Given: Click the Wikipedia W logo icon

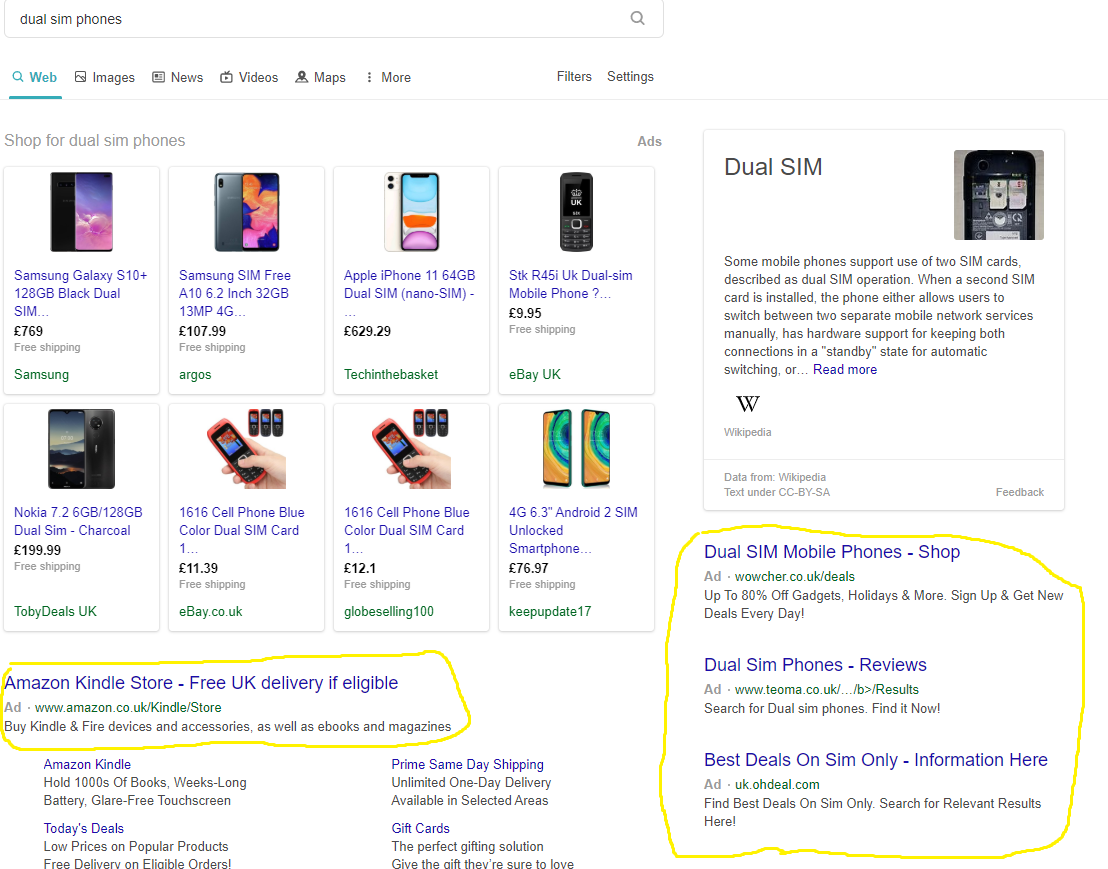Looking at the screenshot, I should [748, 403].
